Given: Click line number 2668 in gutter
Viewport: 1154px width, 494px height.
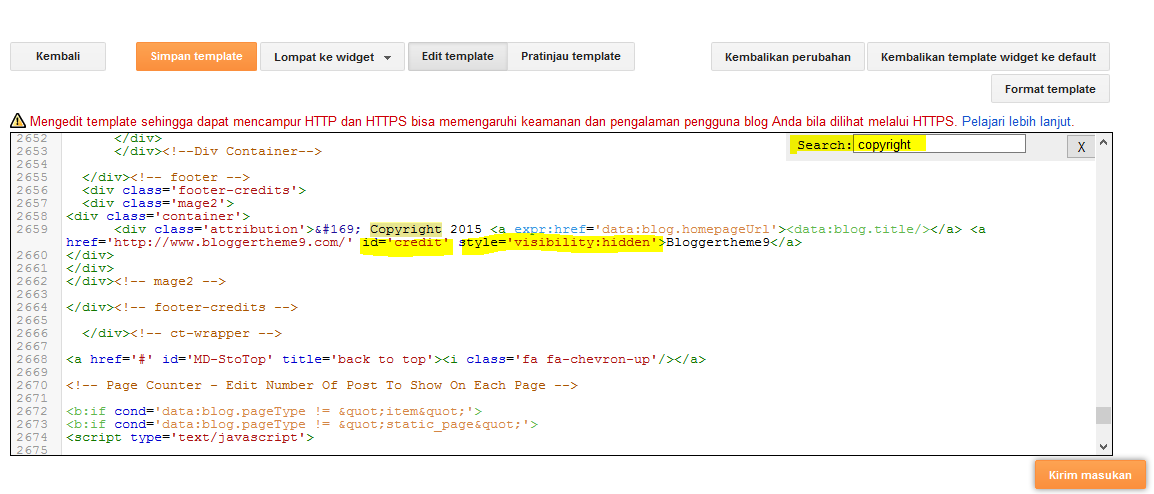Looking at the screenshot, I should pyautogui.click(x=32, y=359).
